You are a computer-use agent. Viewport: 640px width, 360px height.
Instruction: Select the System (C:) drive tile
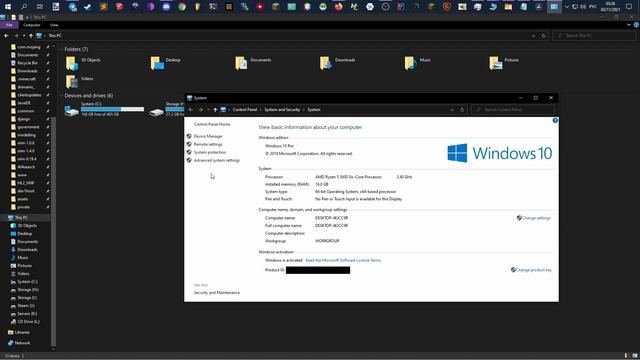point(104,109)
